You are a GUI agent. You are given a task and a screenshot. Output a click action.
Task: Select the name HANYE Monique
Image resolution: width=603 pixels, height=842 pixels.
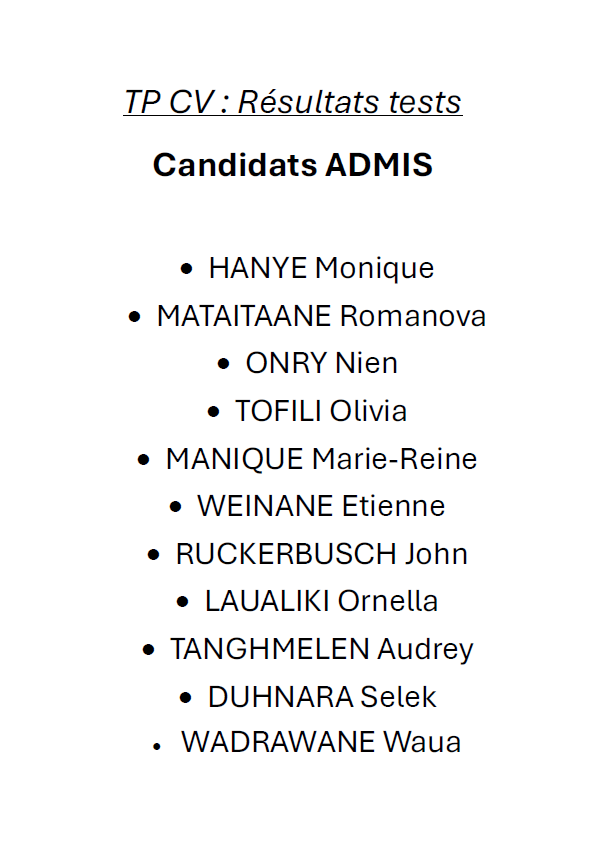click(x=321, y=268)
